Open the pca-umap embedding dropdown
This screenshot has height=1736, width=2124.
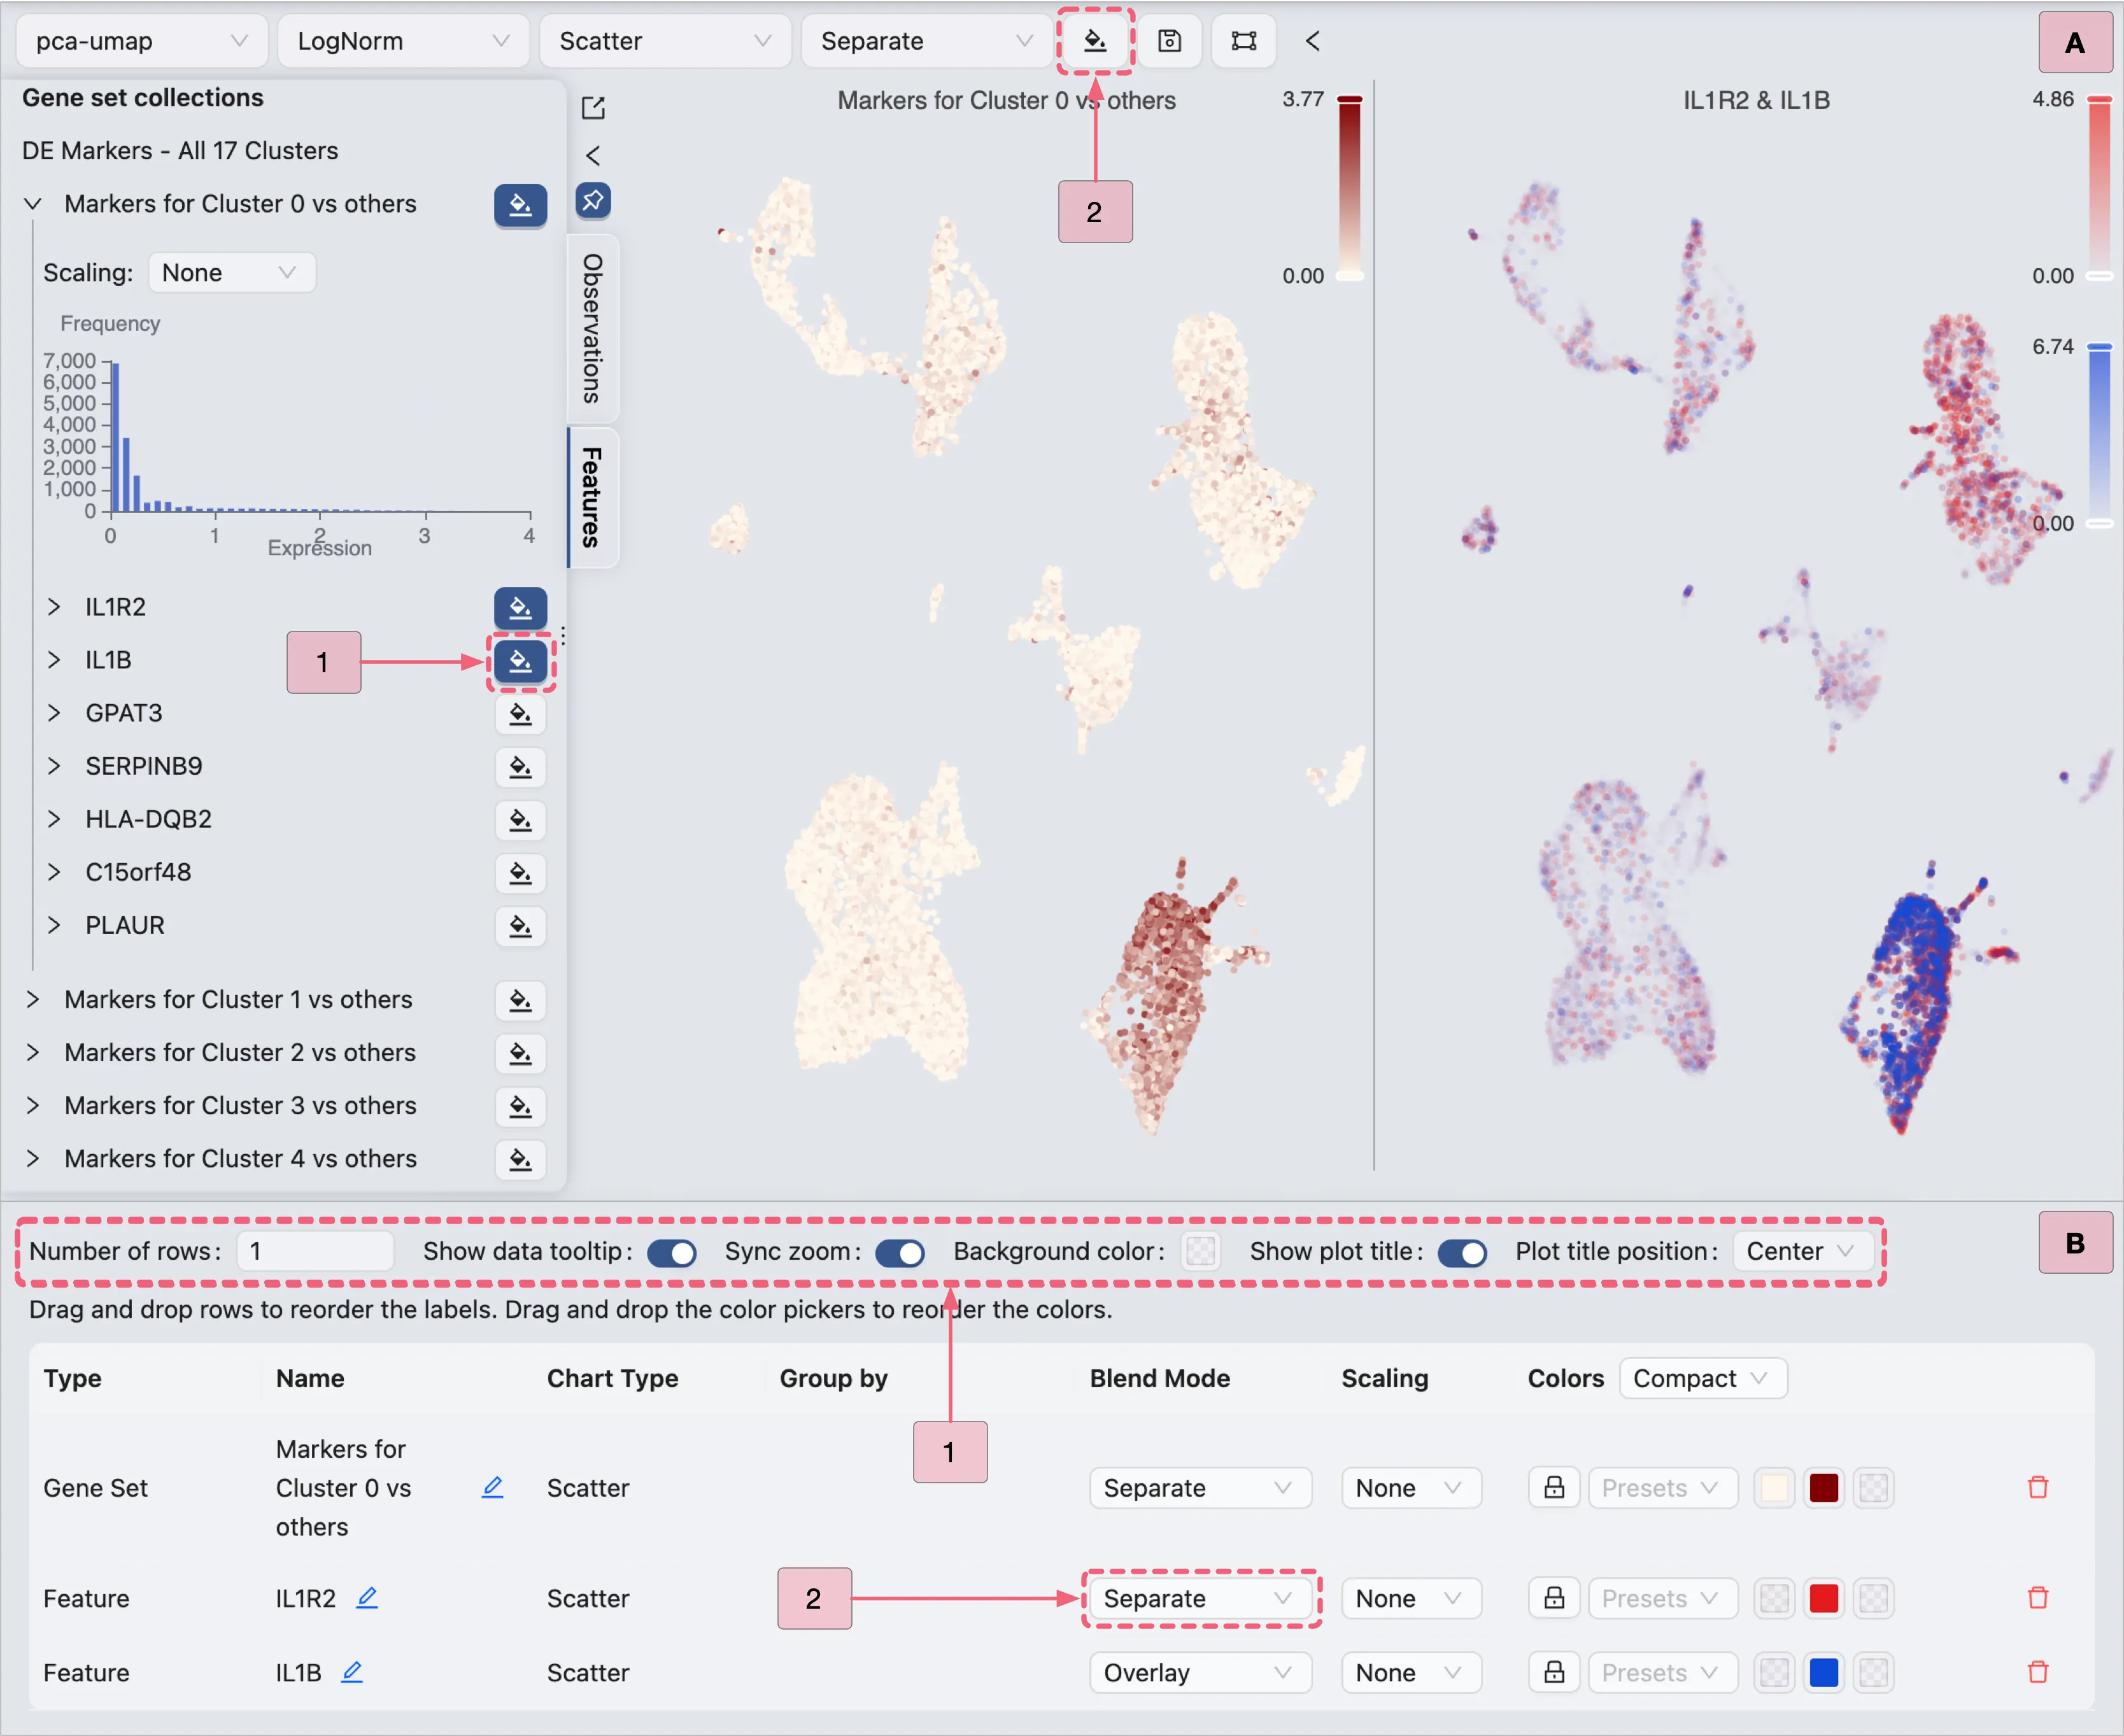[141, 41]
